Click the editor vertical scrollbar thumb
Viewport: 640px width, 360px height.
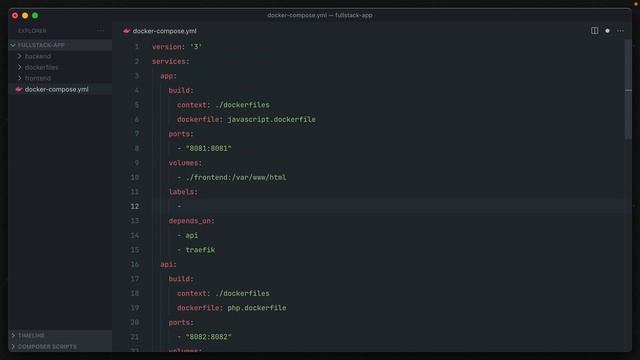coord(628,90)
